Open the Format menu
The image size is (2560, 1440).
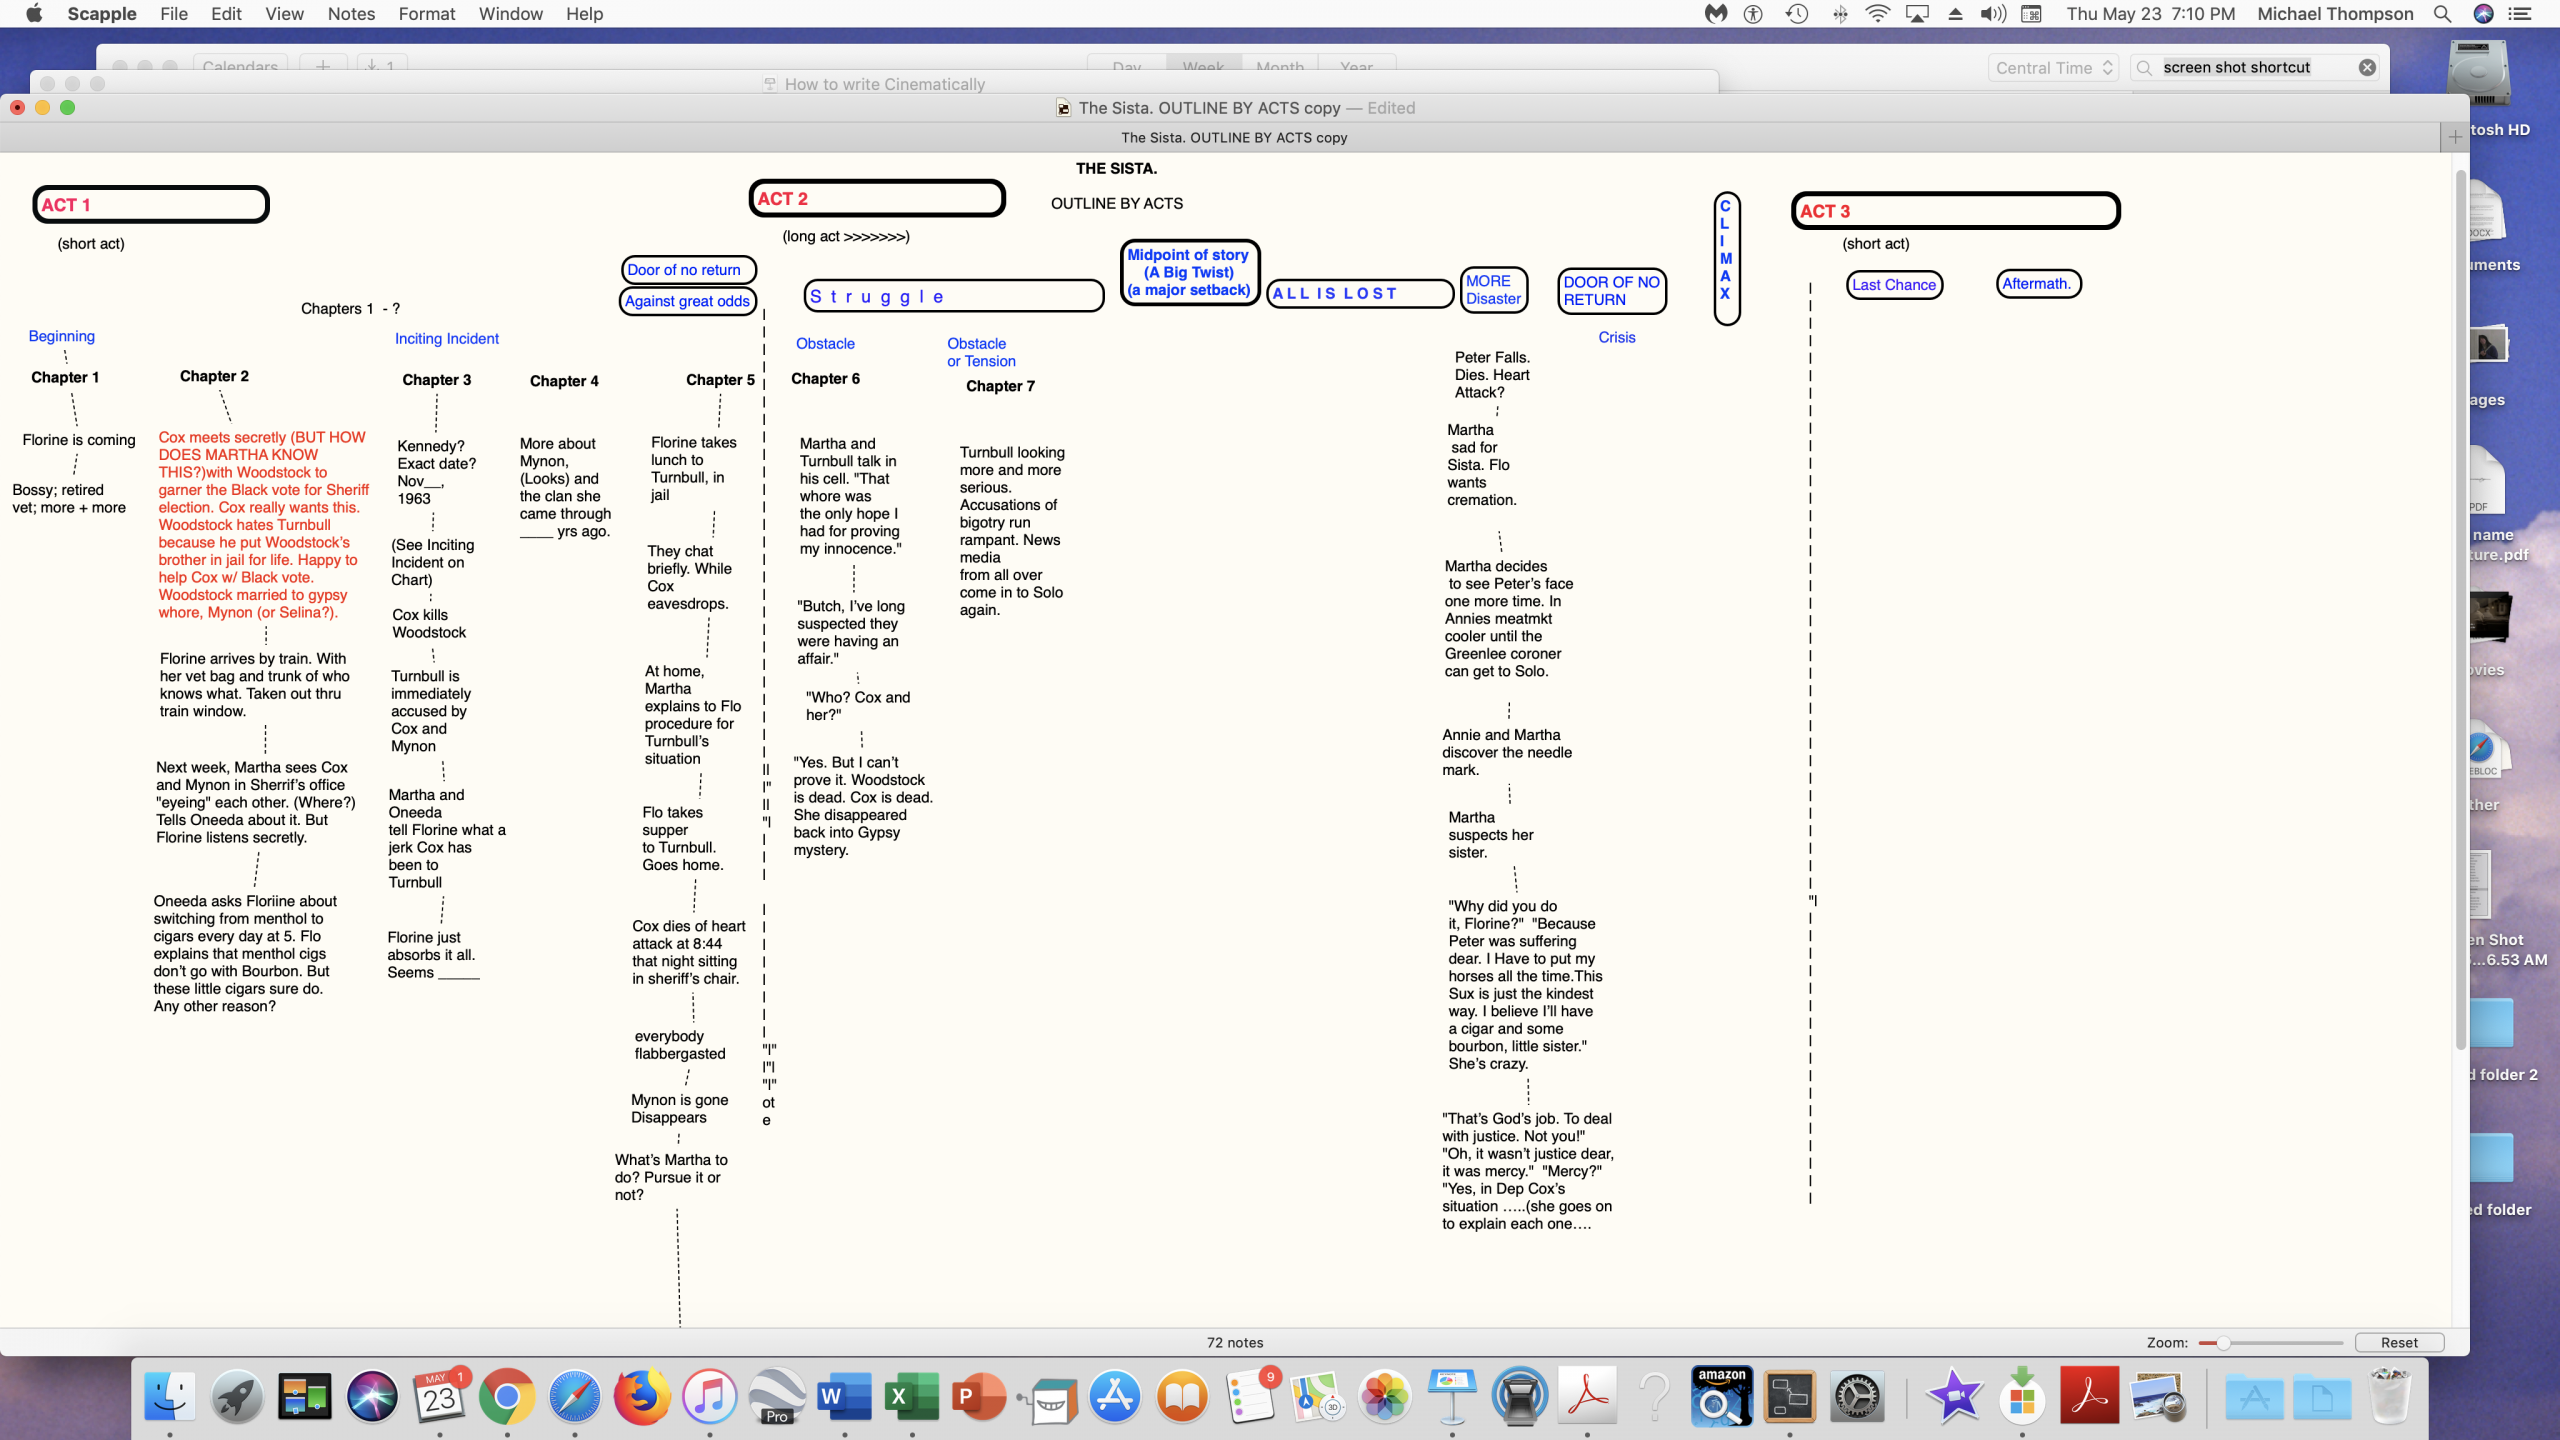(426, 14)
